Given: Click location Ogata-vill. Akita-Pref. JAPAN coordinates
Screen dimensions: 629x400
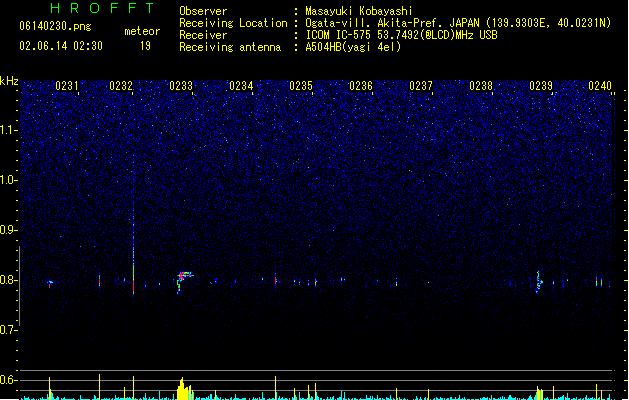Looking at the screenshot, I should (x=458, y=23).
